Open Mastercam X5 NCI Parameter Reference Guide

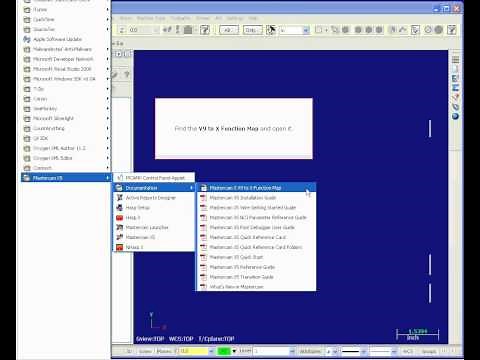[256, 218]
